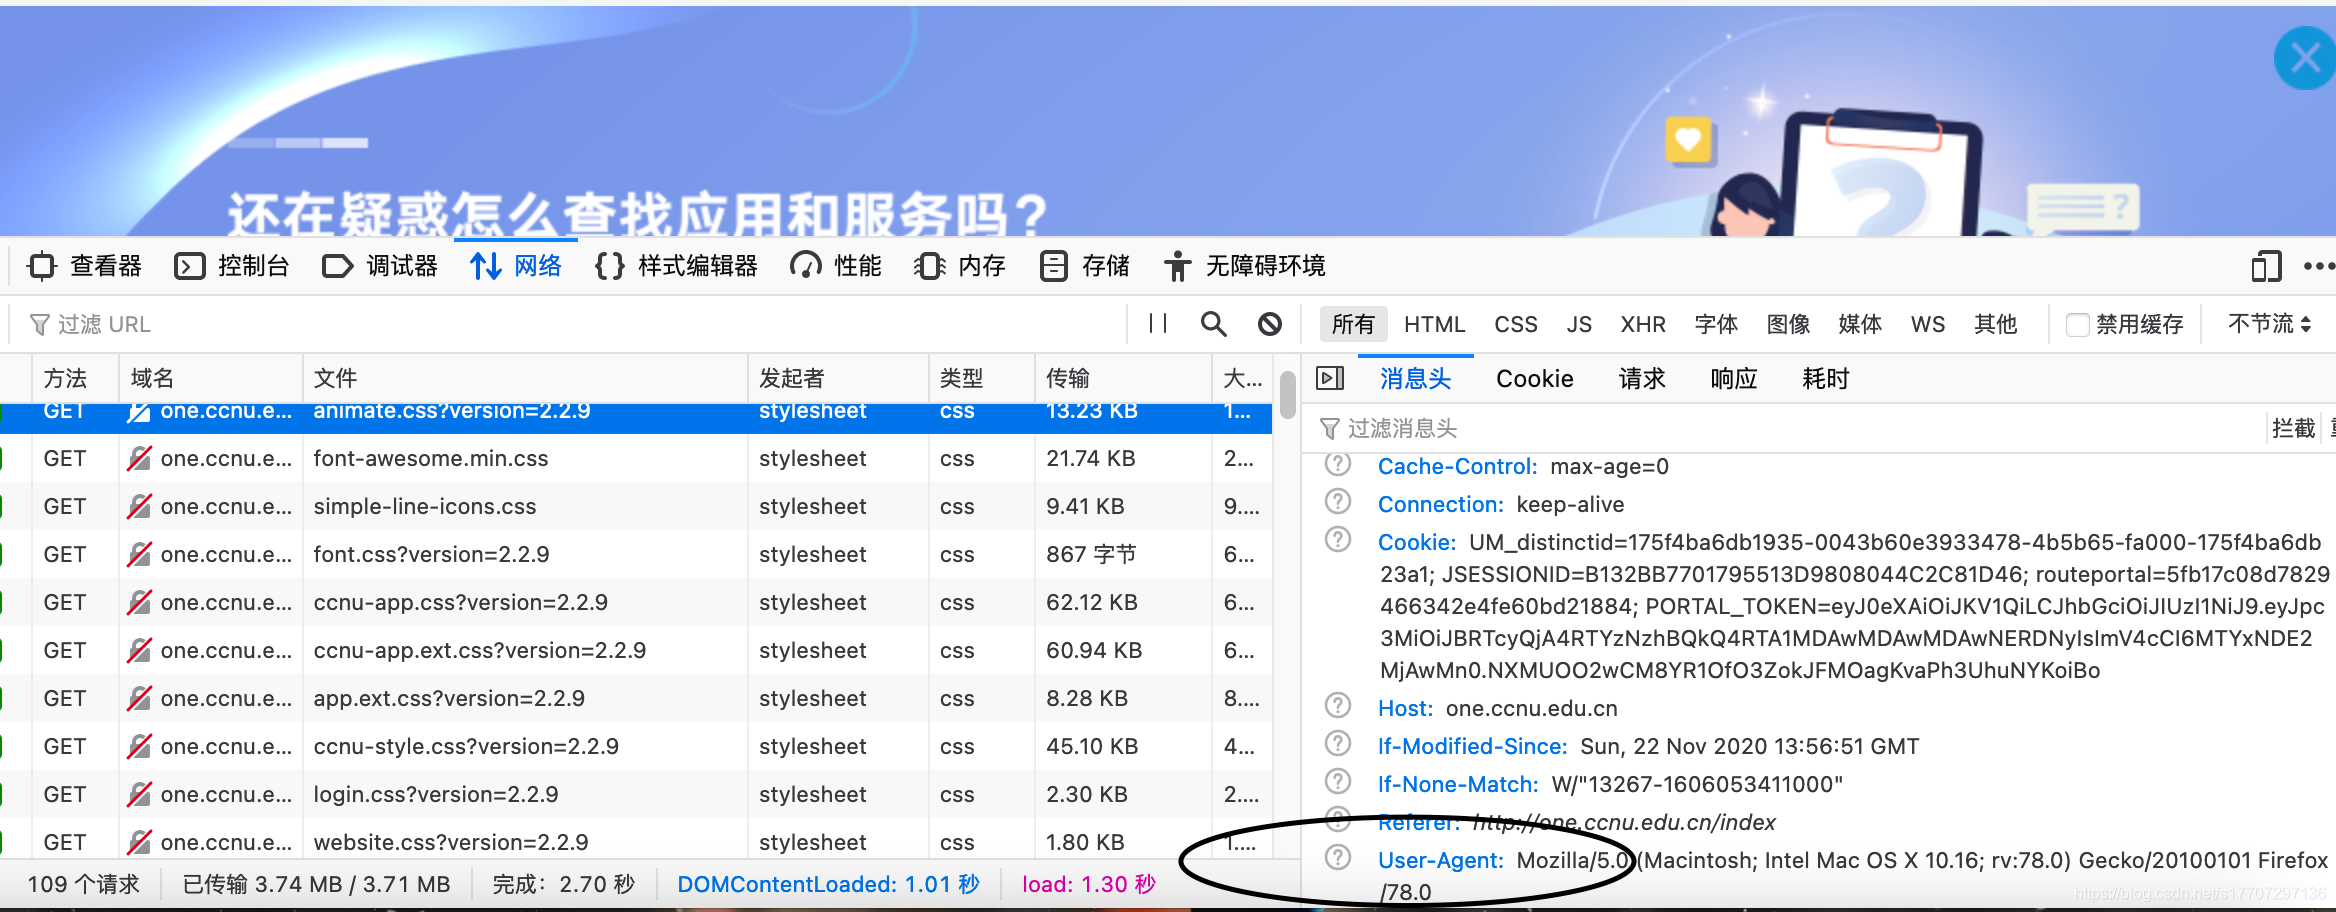Open the 调试器 debugger panel
The height and width of the screenshot is (912, 2336).
click(380, 266)
